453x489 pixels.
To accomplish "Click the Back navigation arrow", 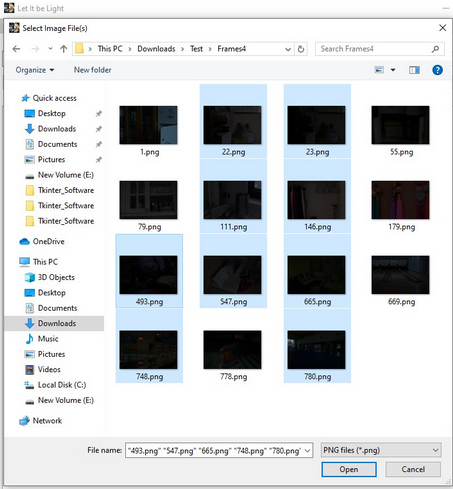I will [16, 49].
